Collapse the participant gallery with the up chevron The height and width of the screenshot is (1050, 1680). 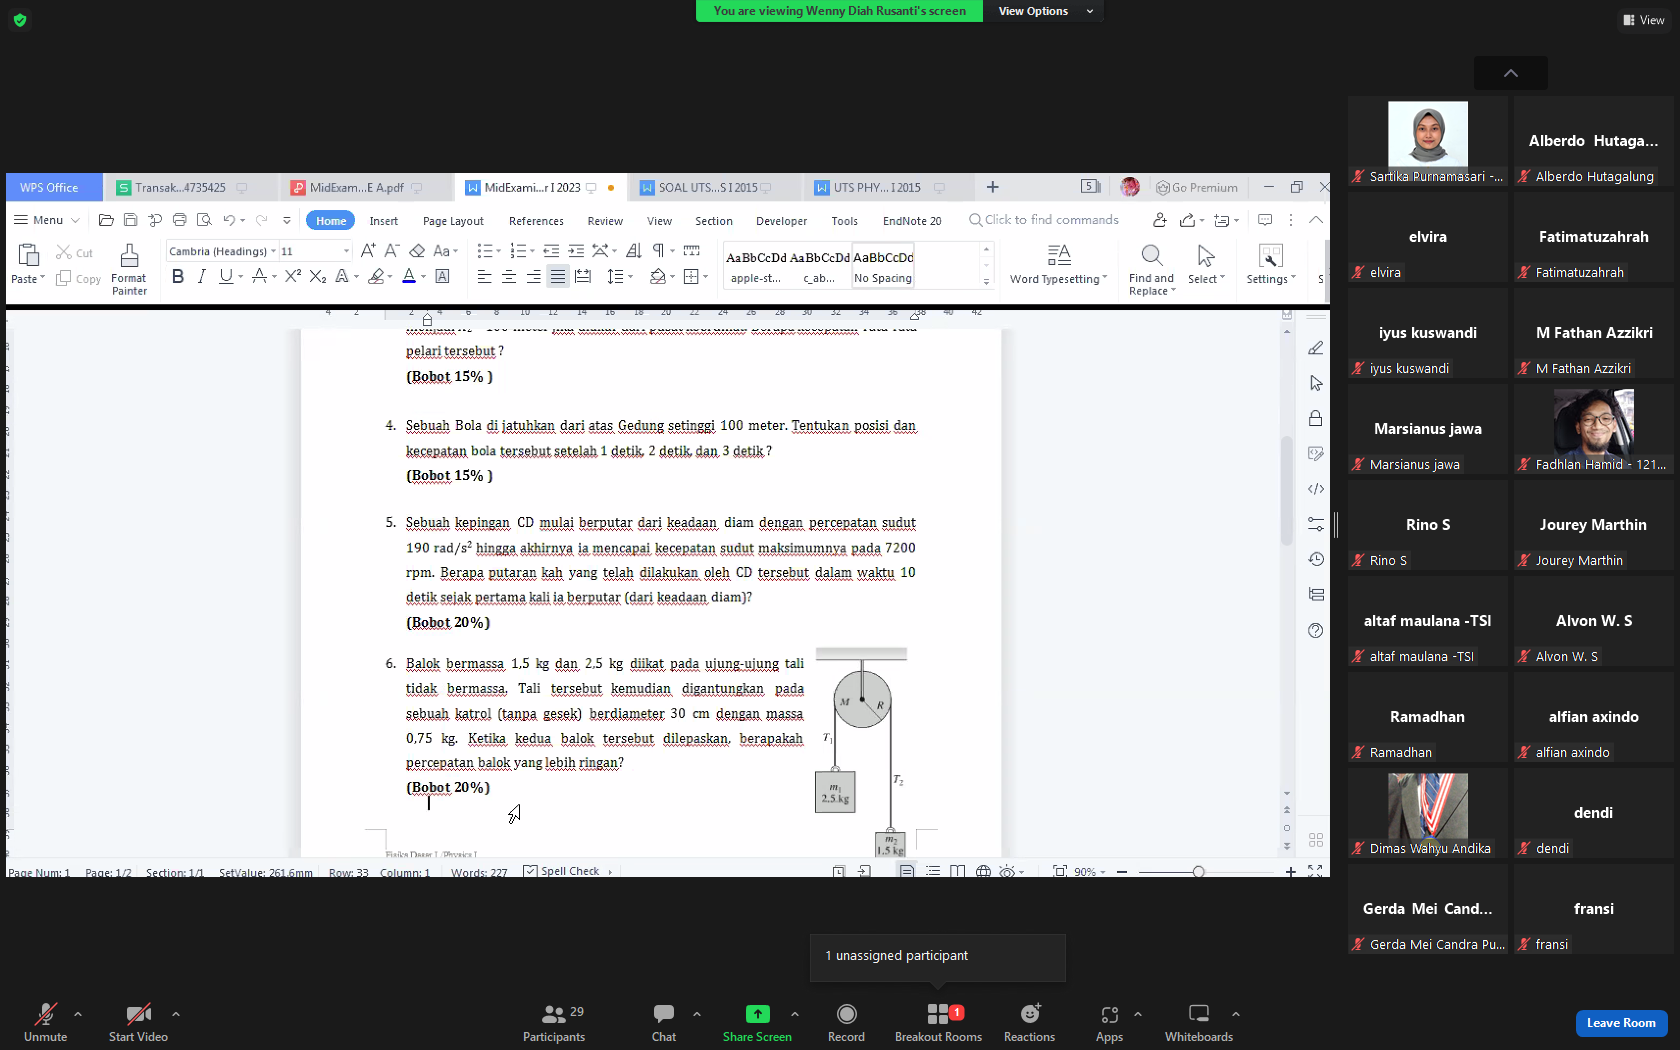(1511, 73)
